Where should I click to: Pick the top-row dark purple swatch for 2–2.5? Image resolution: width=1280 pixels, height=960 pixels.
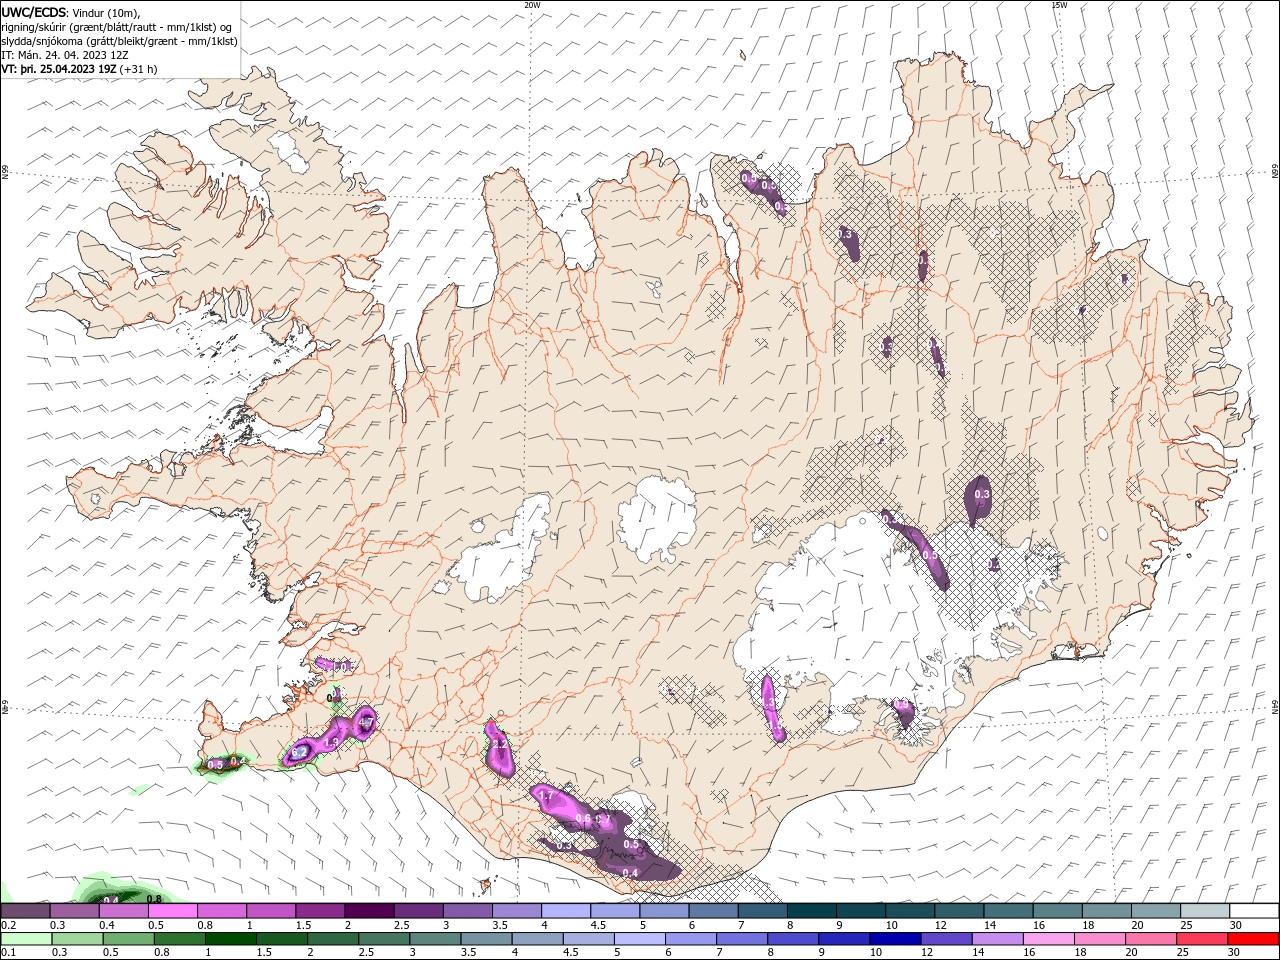tap(369, 910)
